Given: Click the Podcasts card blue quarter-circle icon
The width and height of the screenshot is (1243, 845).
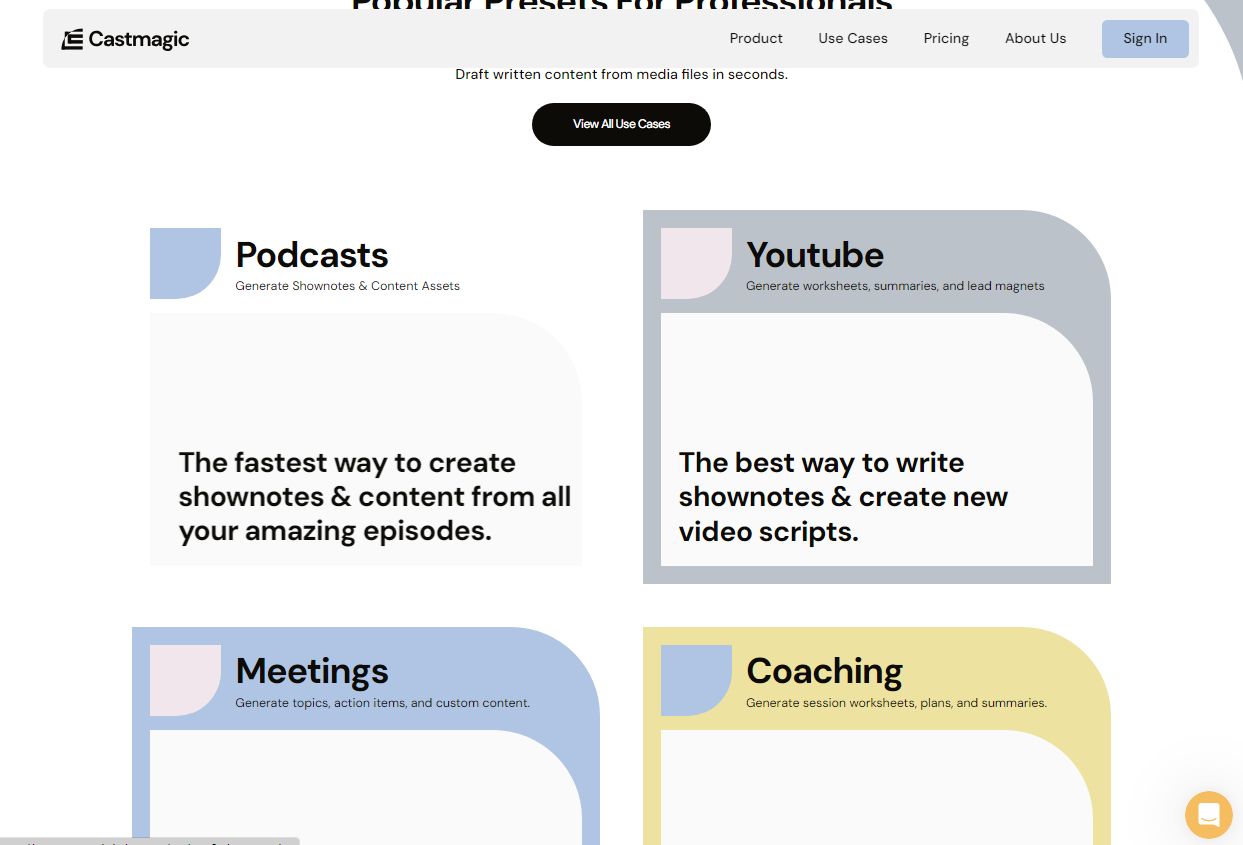Looking at the screenshot, I should [x=185, y=263].
